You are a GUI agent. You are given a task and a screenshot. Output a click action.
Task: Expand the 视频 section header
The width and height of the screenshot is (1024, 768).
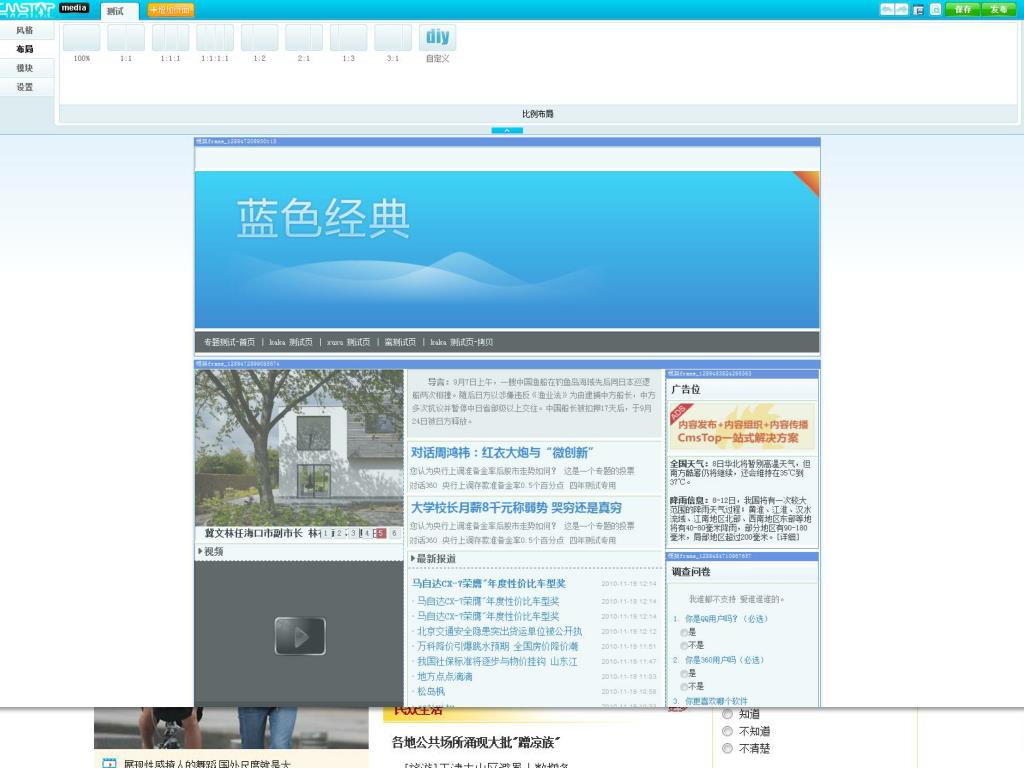pos(200,552)
